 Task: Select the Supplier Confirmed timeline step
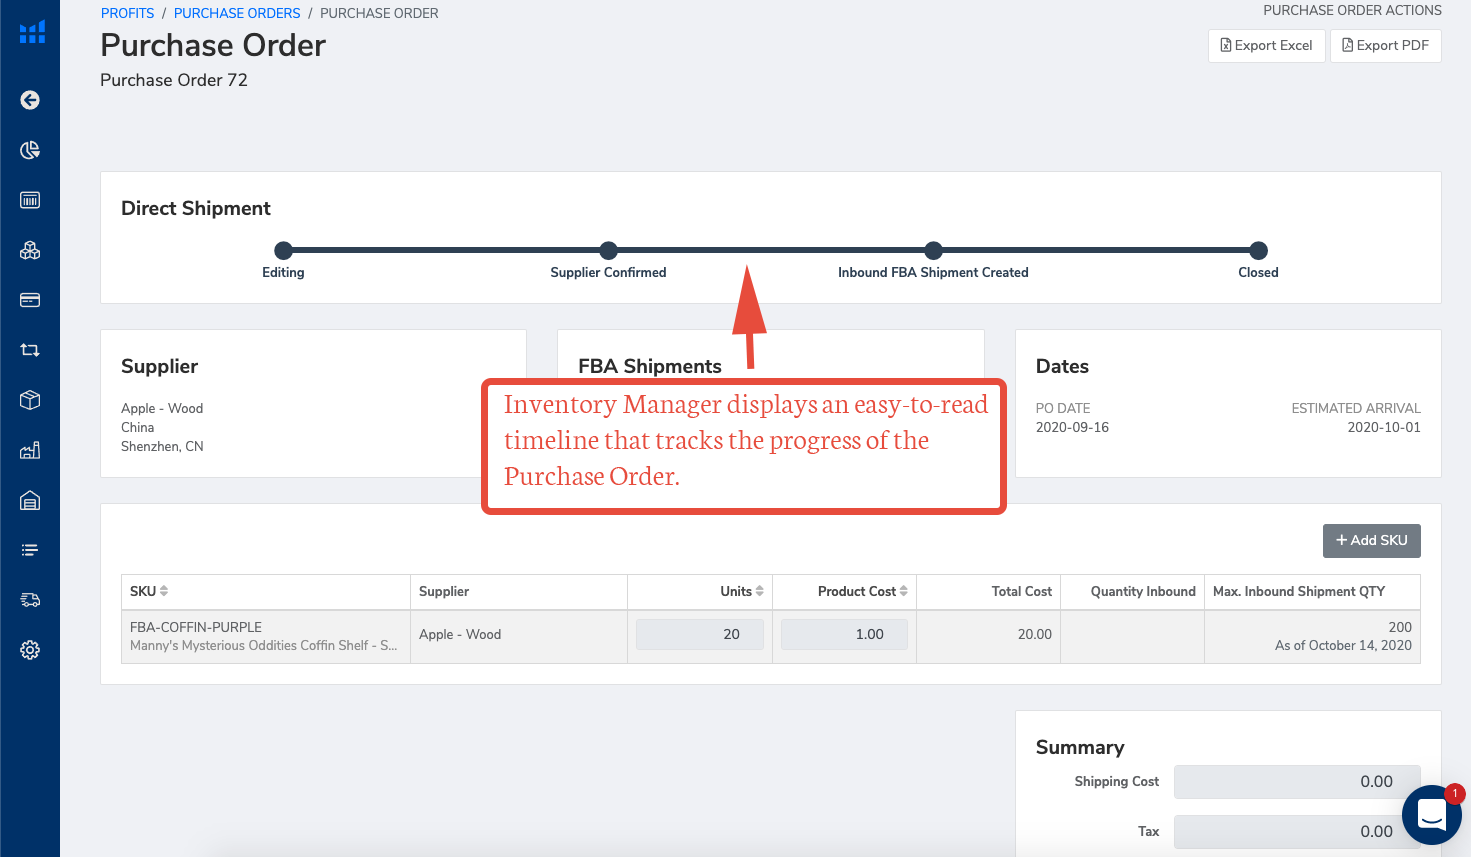coord(608,251)
